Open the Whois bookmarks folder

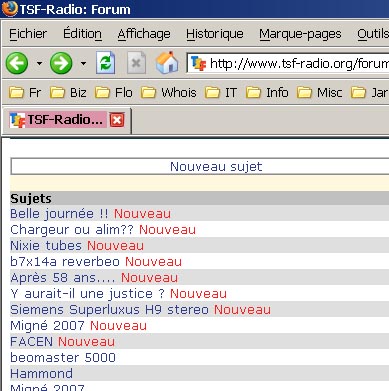[169, 92]
